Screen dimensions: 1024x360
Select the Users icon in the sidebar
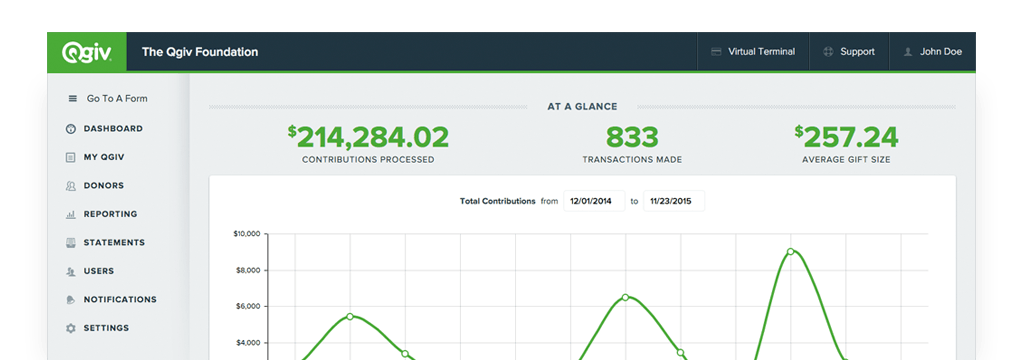(x=71, y=271)
